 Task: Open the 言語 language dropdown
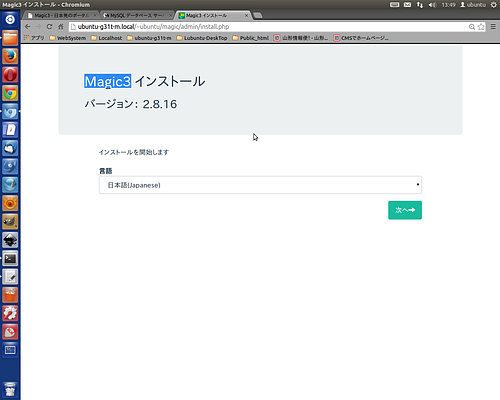(260, 185)
